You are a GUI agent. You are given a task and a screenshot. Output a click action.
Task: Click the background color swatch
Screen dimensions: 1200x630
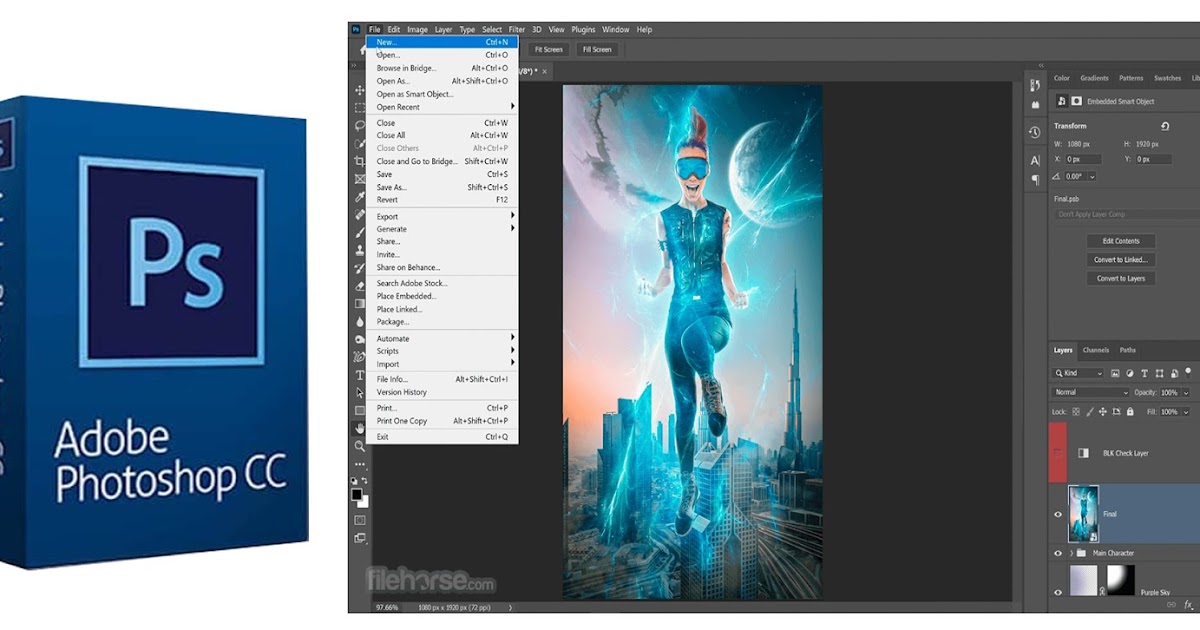pyautogui.click(x=364, y=501)
